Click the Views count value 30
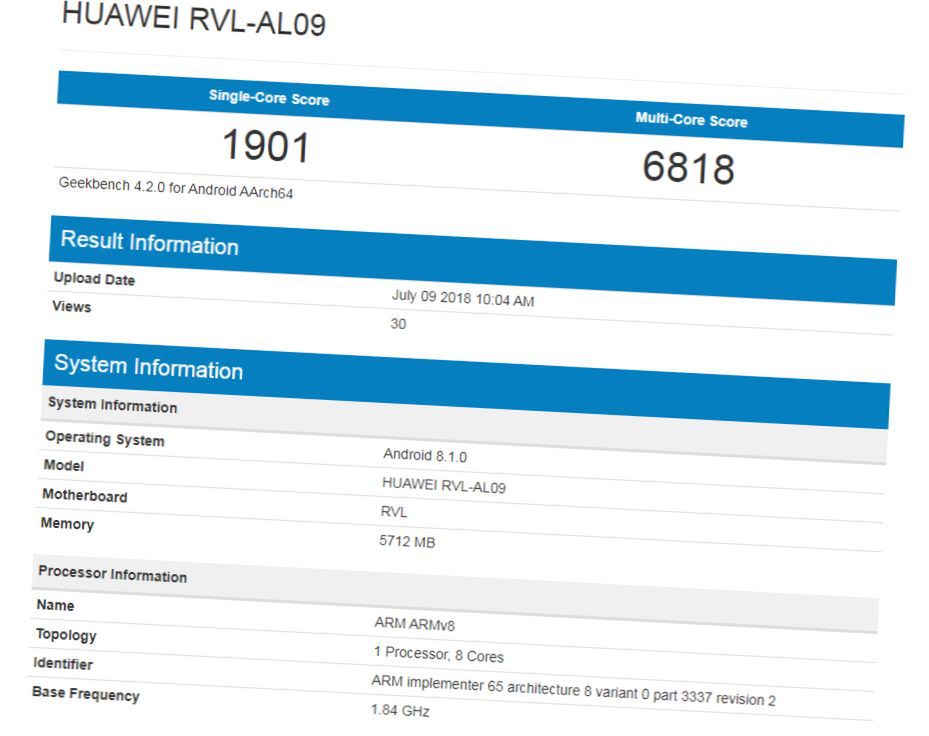Screen dimensions: 929x736 398,324
